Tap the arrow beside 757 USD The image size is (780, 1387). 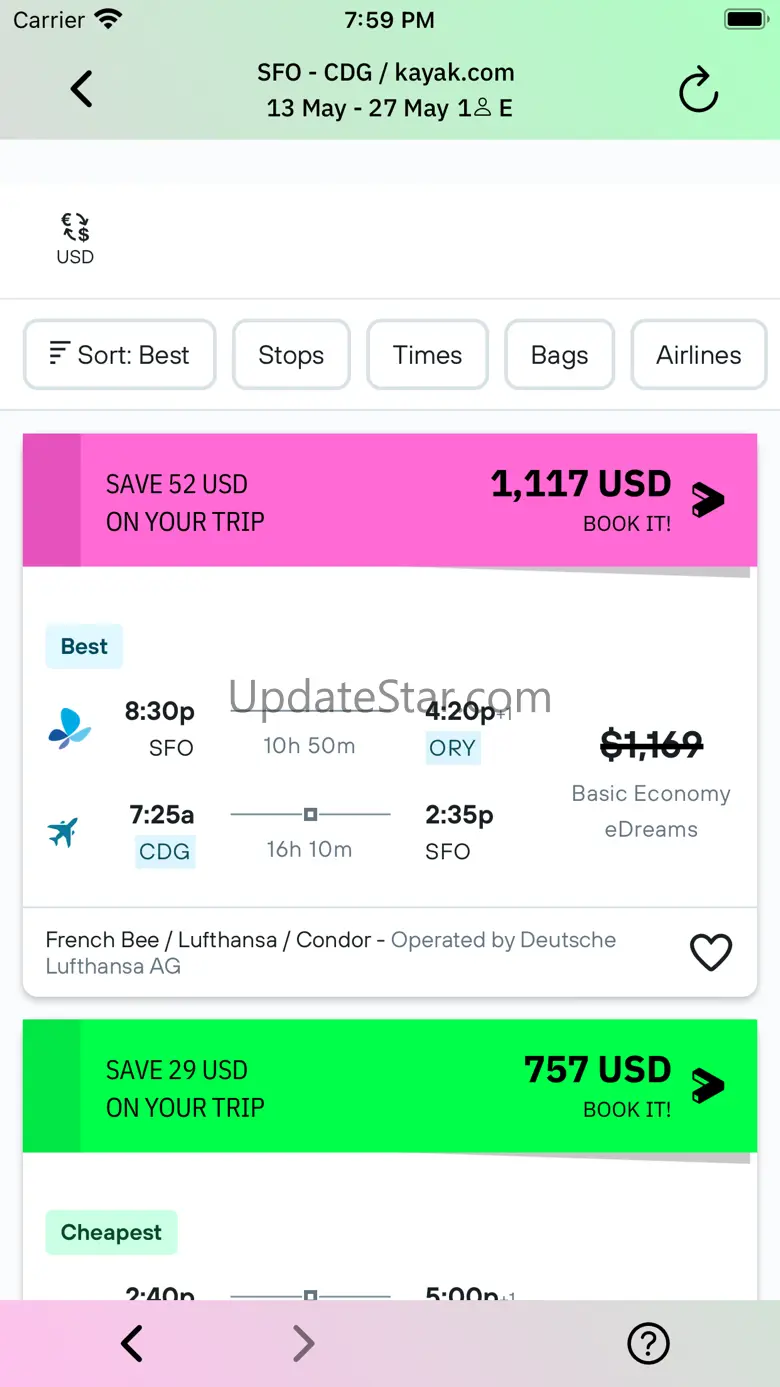pyautogui.click(x=708, y=1085)
